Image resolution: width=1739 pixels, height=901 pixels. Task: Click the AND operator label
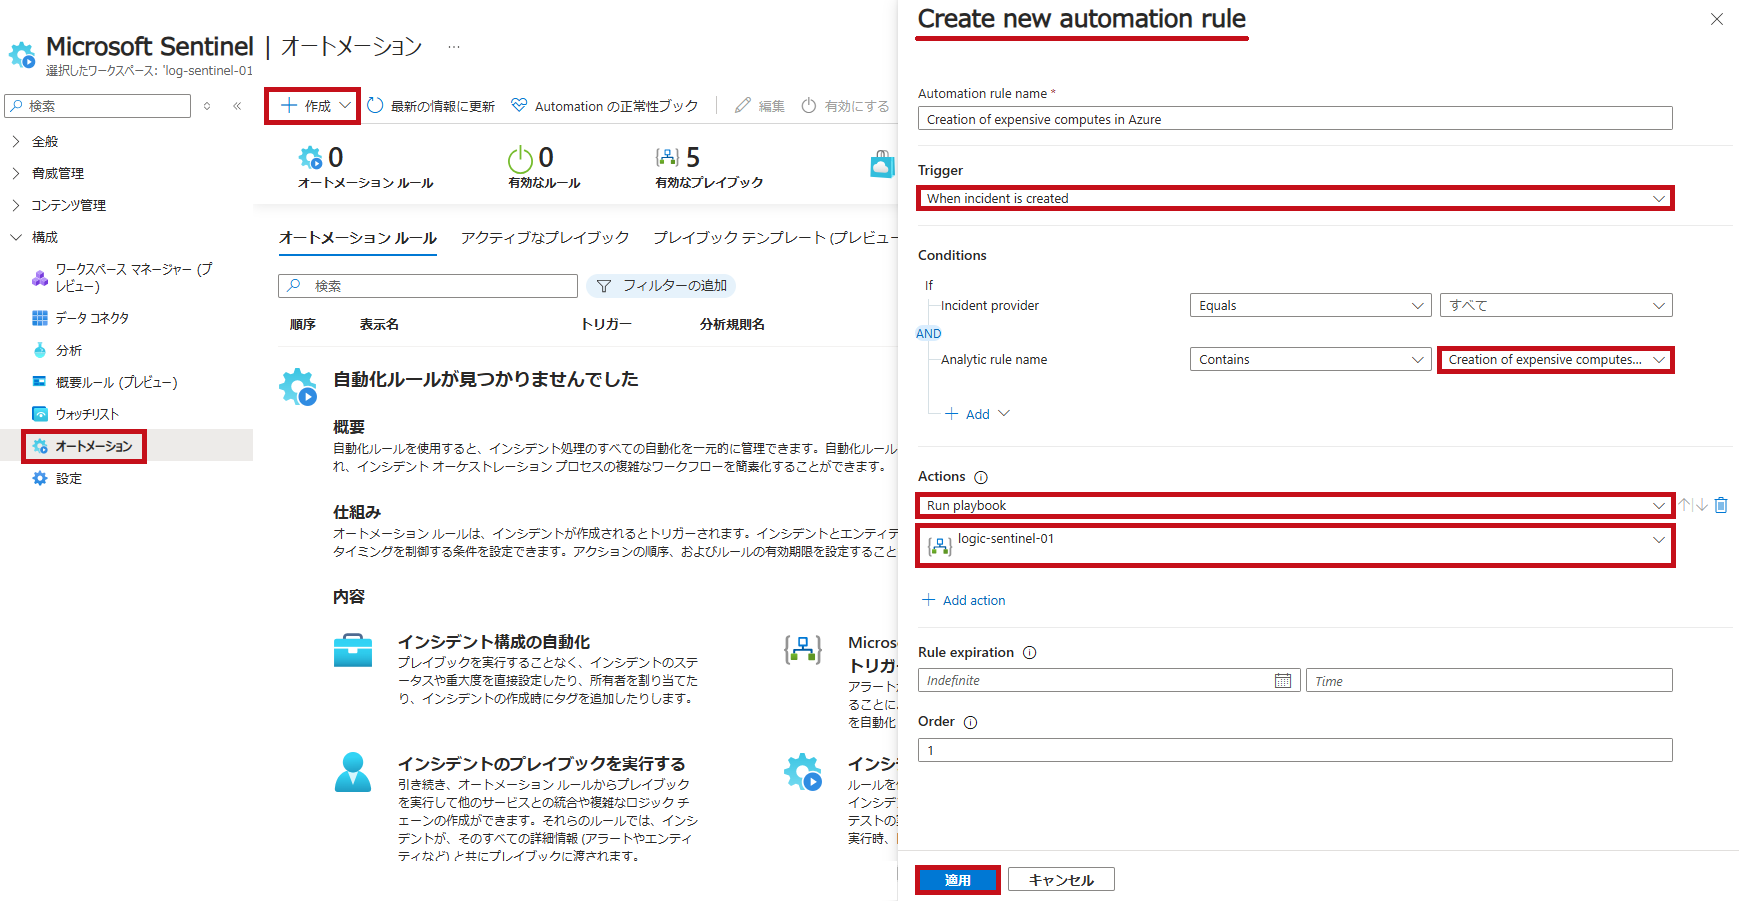point(929,334)
